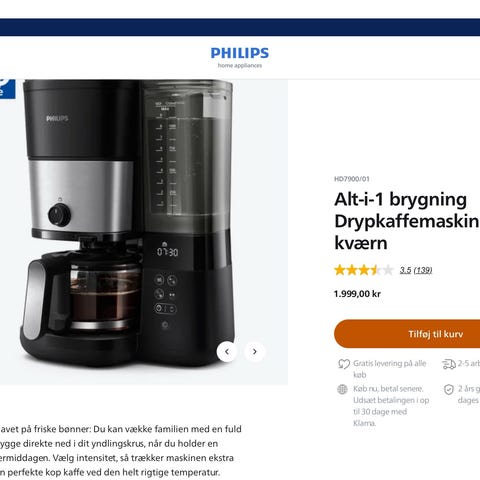Click the star rating display
Screen dimensions: 480x480
coord(364,270)
